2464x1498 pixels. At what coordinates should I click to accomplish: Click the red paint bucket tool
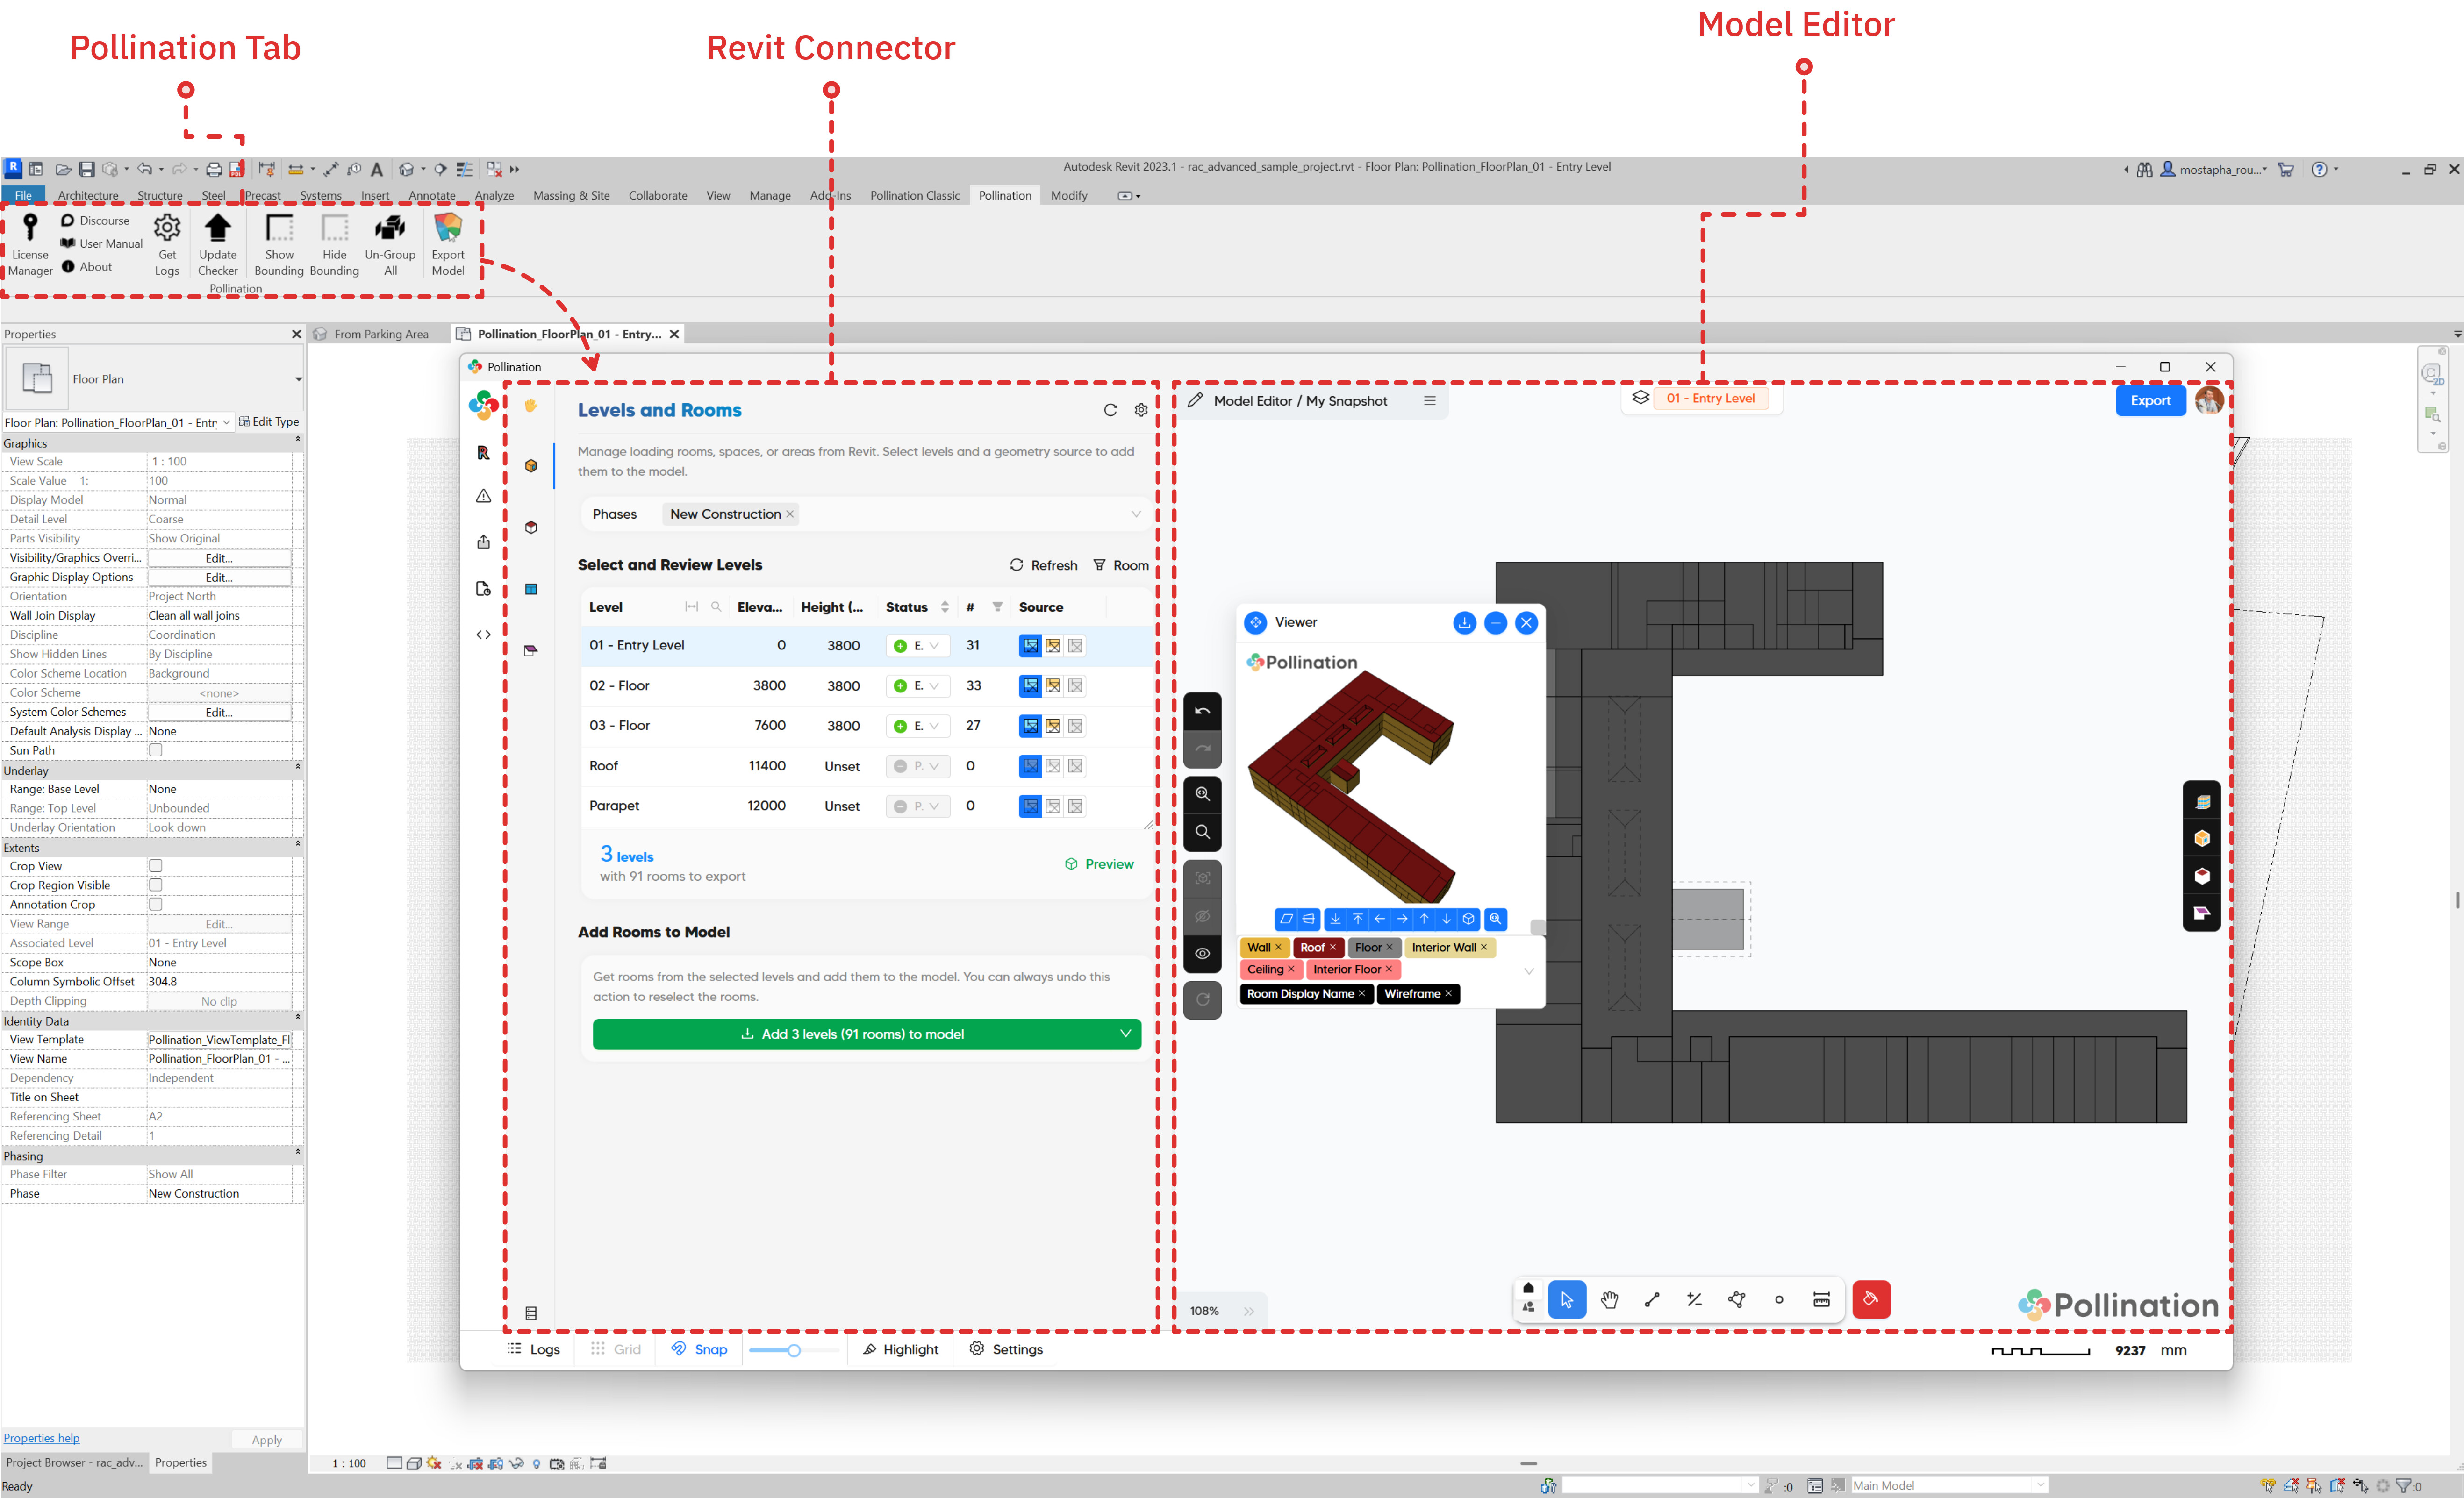1870,1300
